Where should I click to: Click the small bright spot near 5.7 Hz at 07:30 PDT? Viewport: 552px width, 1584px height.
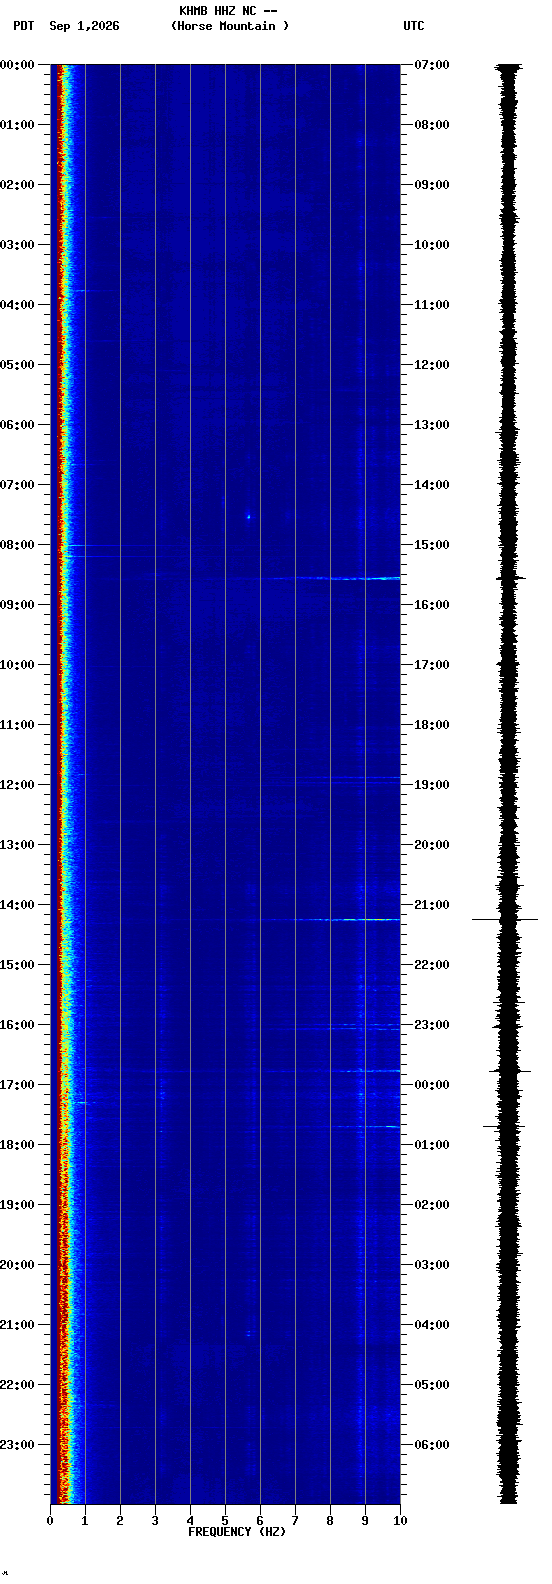(x=248, y=517)
